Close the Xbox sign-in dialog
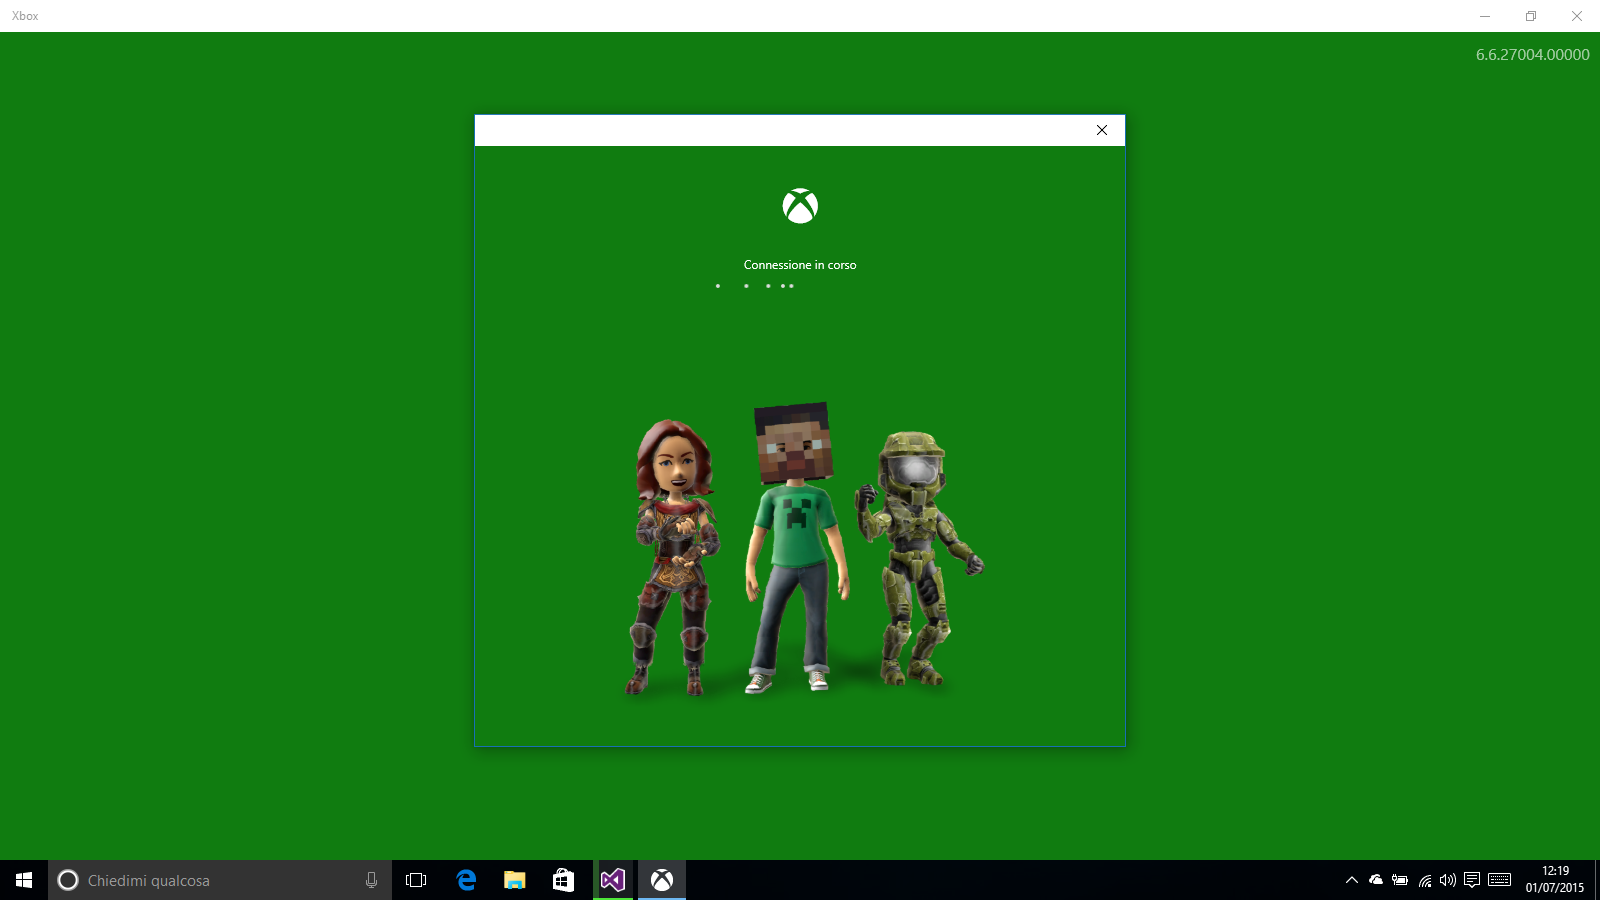This screenshot has width=1600, height=900. [x=1101, y=130]
